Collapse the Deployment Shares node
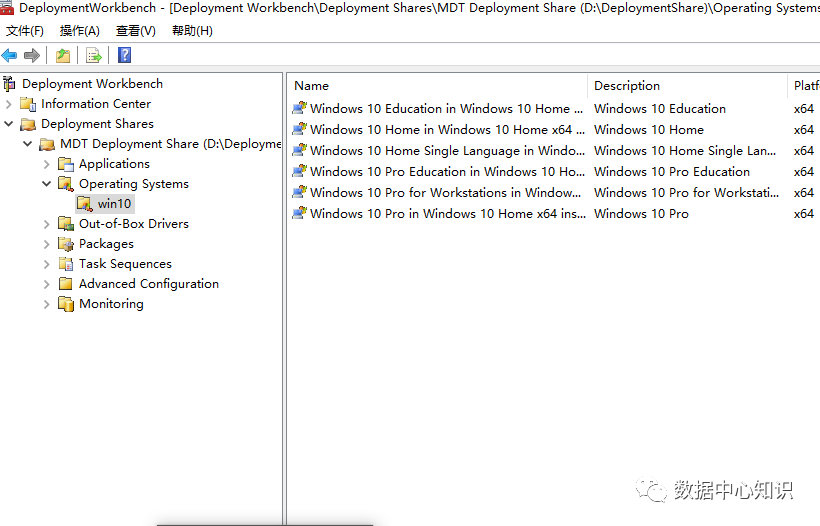820x526 pixels. [9, 124]
